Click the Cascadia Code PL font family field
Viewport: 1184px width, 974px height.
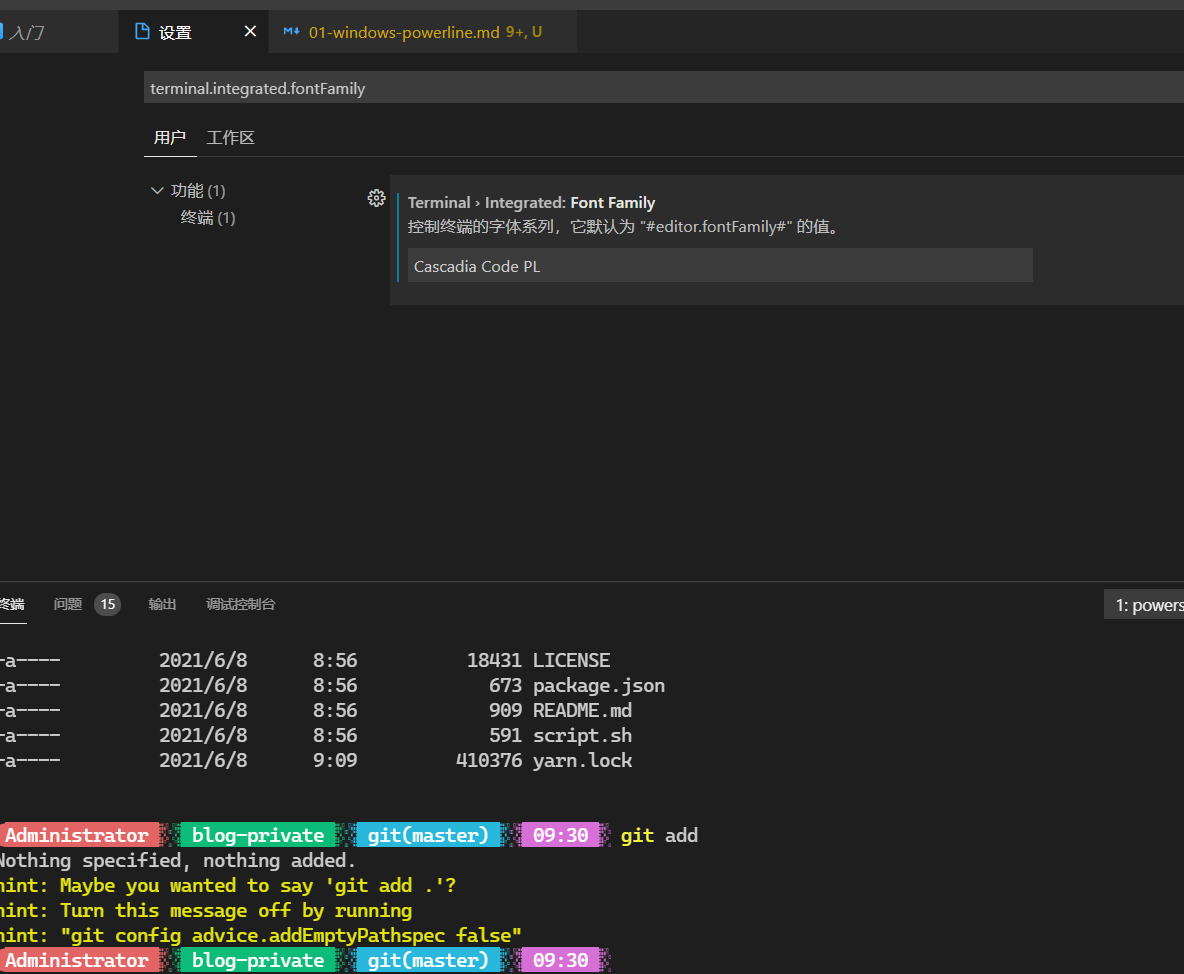(x=719, y=266)
